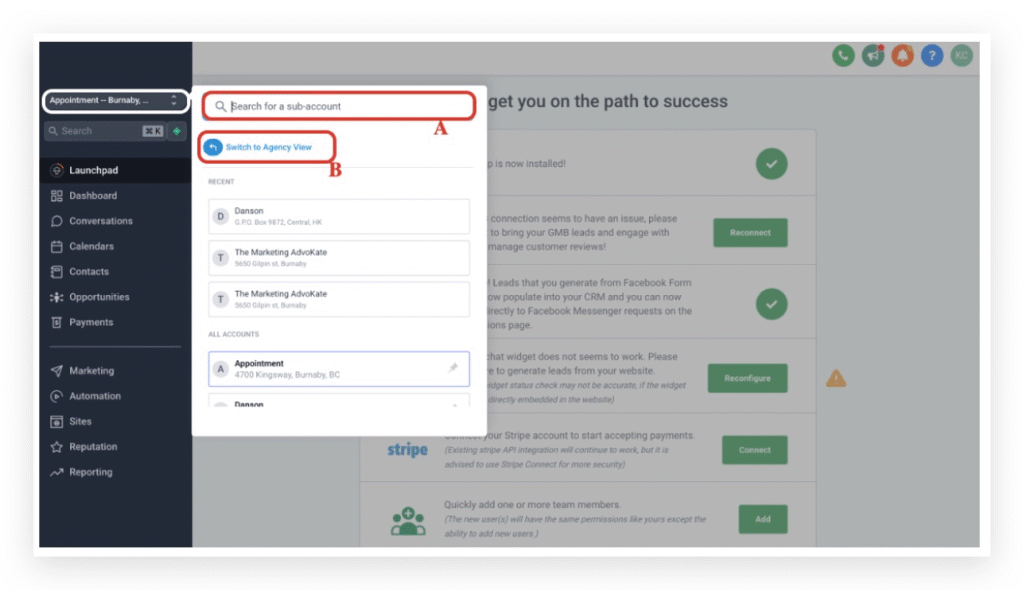The height and width of the screenshot is (590, 1024).
Task: Click the green phone call icon
Action: point(843,56)
